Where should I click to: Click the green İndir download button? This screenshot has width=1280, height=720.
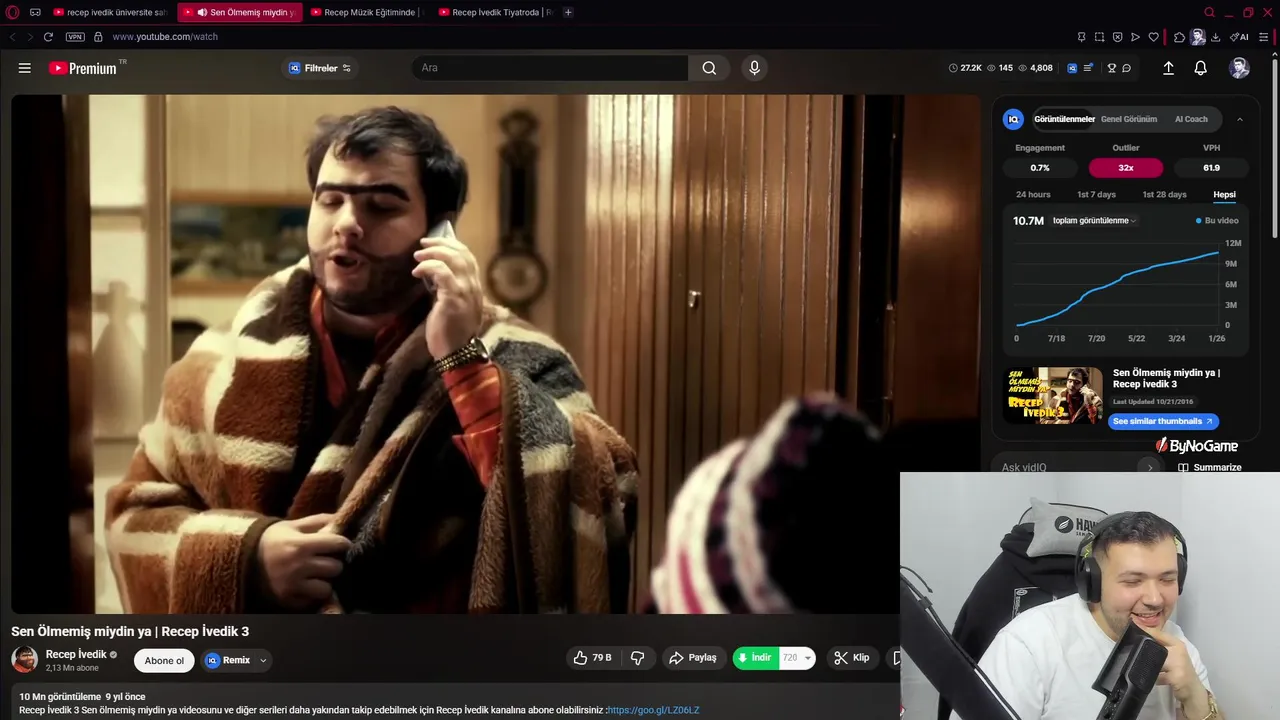pyautogui.click(x=755, y=658)
